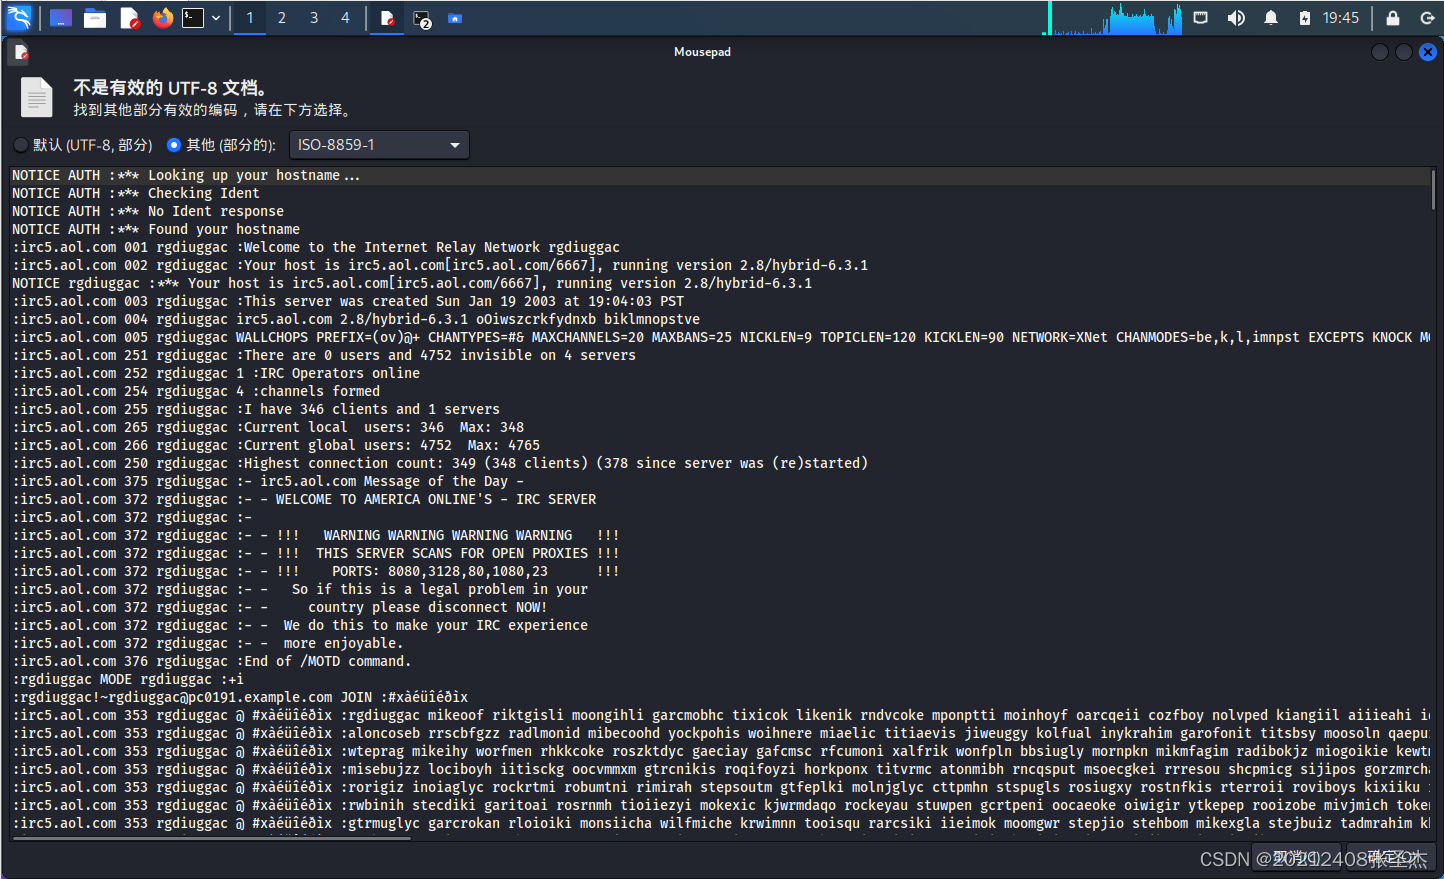Click the "WALLCHOPS PREFIX" line 005
1444x879 pixels.
click(721, 337)
